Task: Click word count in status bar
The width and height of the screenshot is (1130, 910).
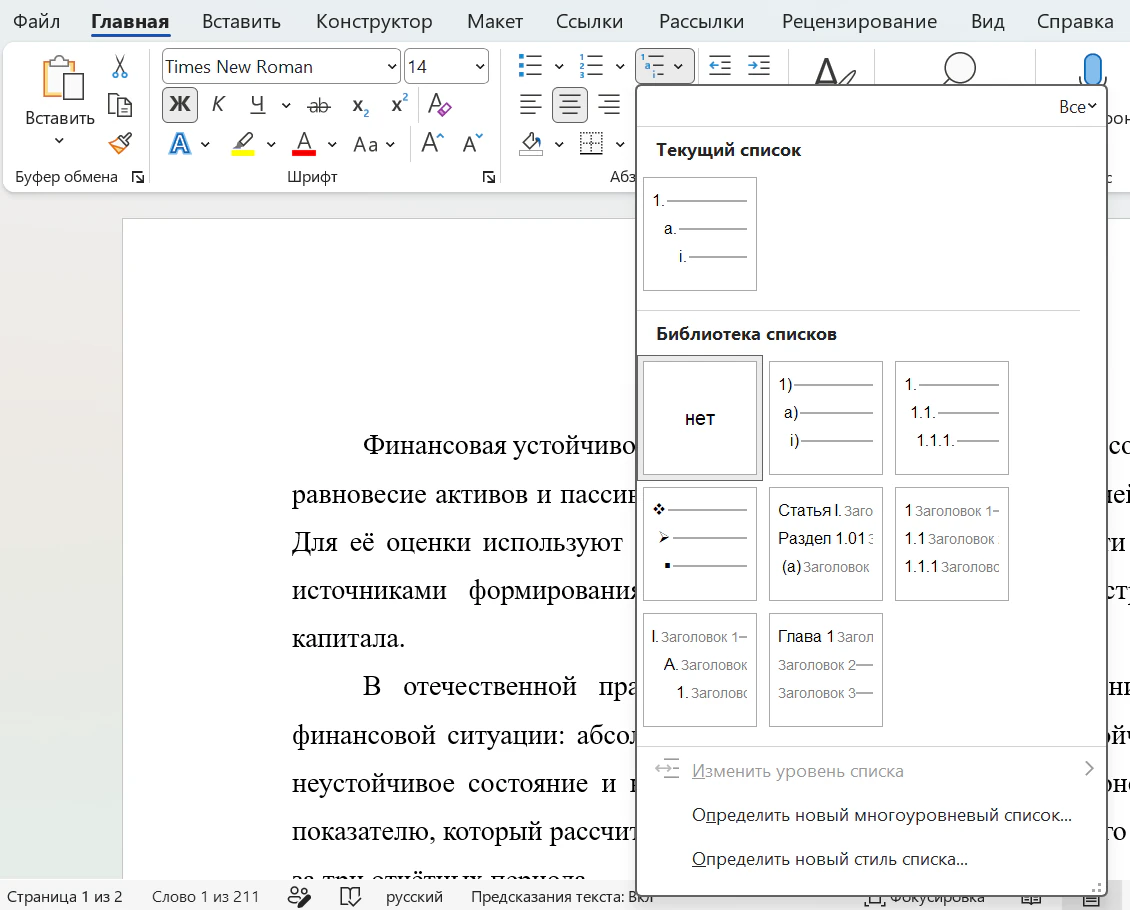Action: coord(205,896)
